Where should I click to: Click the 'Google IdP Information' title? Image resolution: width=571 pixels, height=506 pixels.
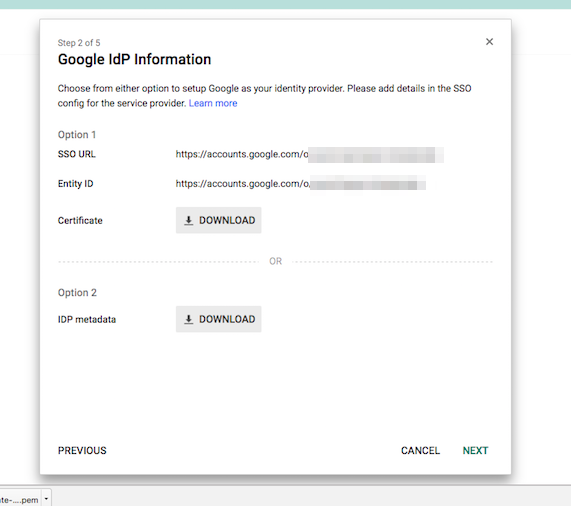[134, 59]
